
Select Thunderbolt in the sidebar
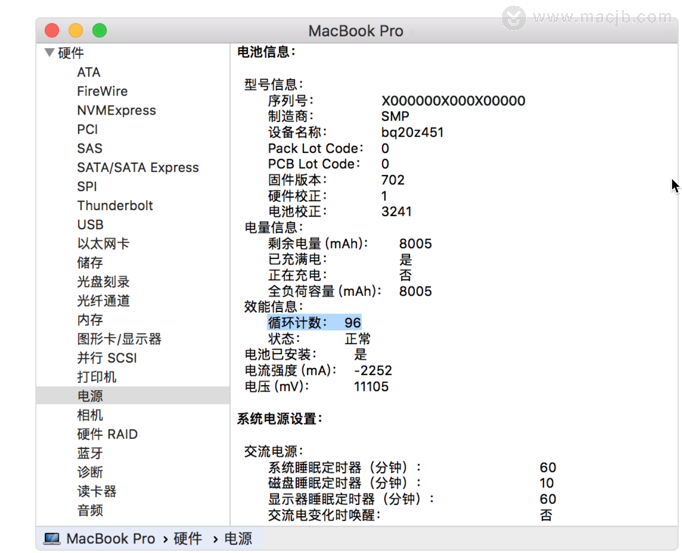pyautogui.click(x=115, y=206)
